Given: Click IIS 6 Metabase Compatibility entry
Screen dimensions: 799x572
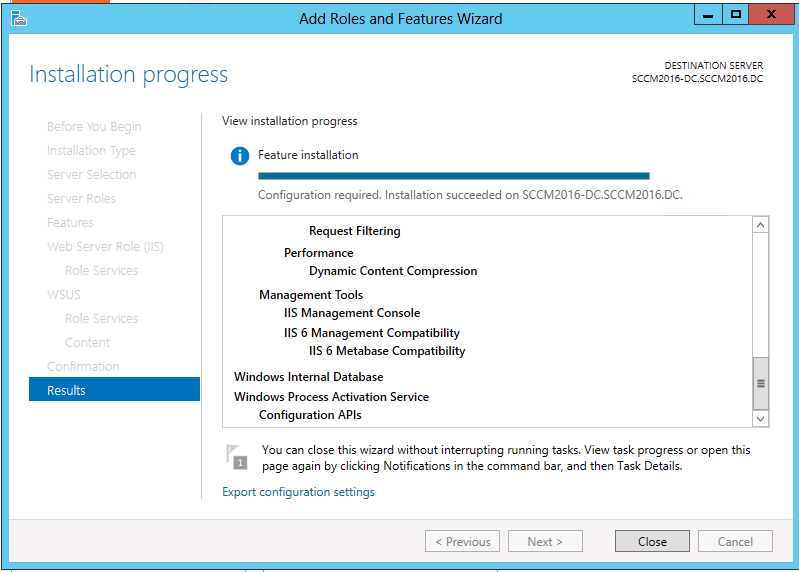Looking at the screenshot, I should 387,351.
